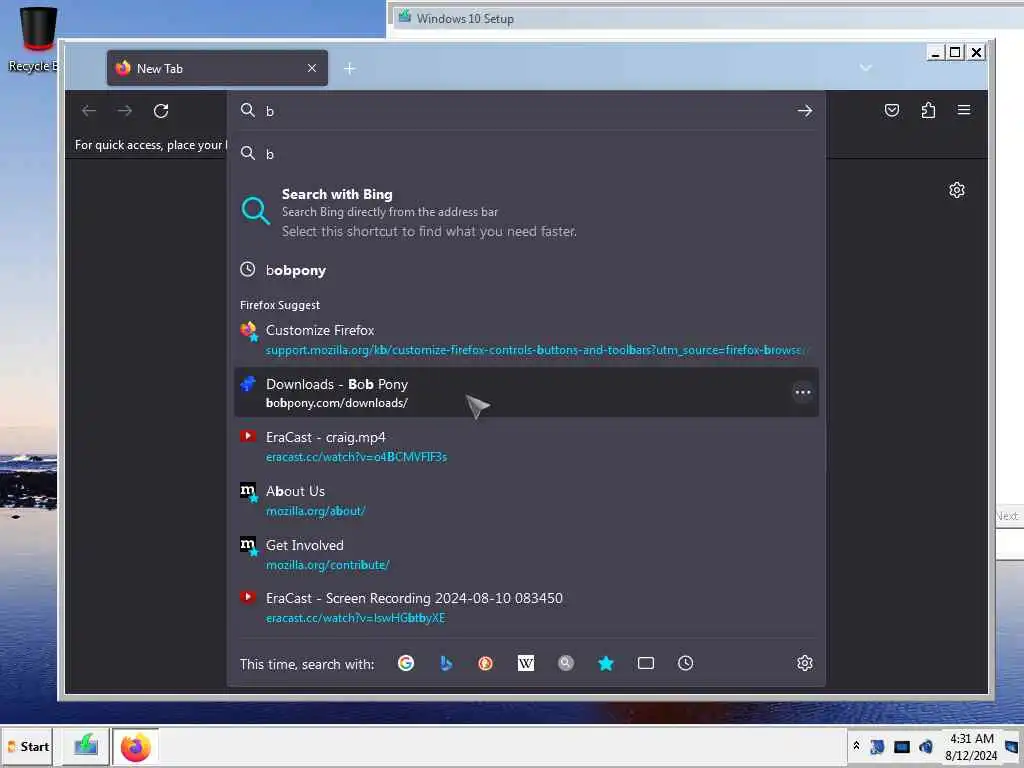The width and height of the screenshot is (1024, 768).
Task: Click the Windows Start button
Action: click(x=27, y=747)
